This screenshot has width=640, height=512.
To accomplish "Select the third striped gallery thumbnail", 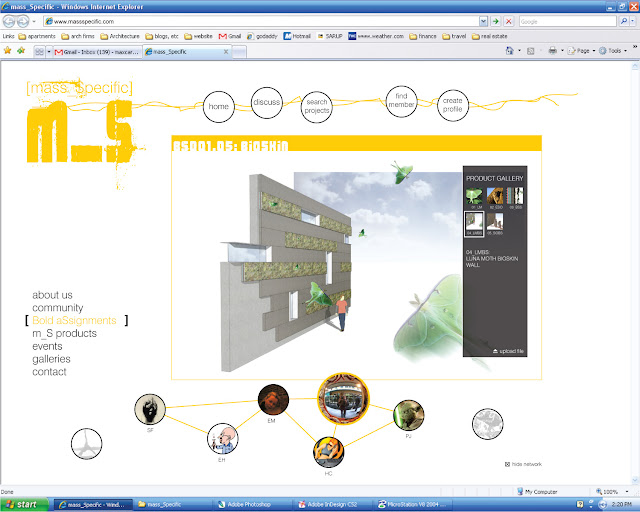I will click(x=515, y=196).
